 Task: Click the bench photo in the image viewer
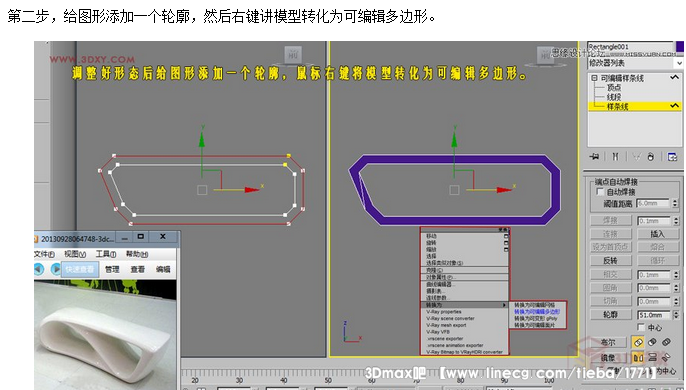pos(105,335)
